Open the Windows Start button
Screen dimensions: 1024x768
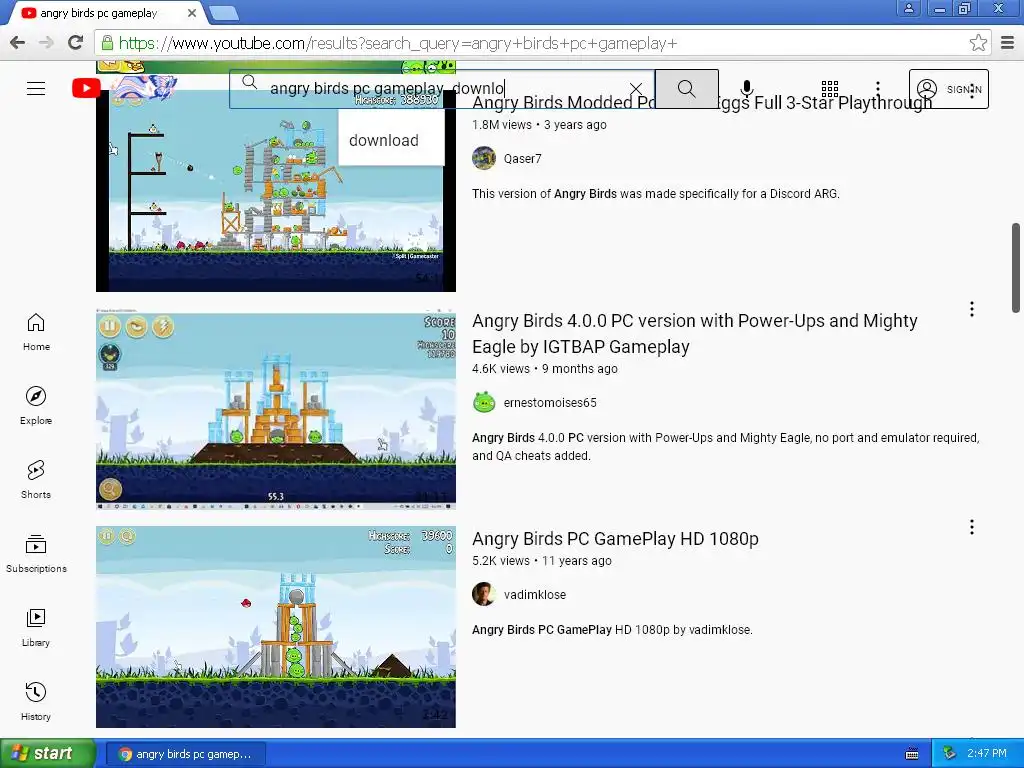click(47, 754)
